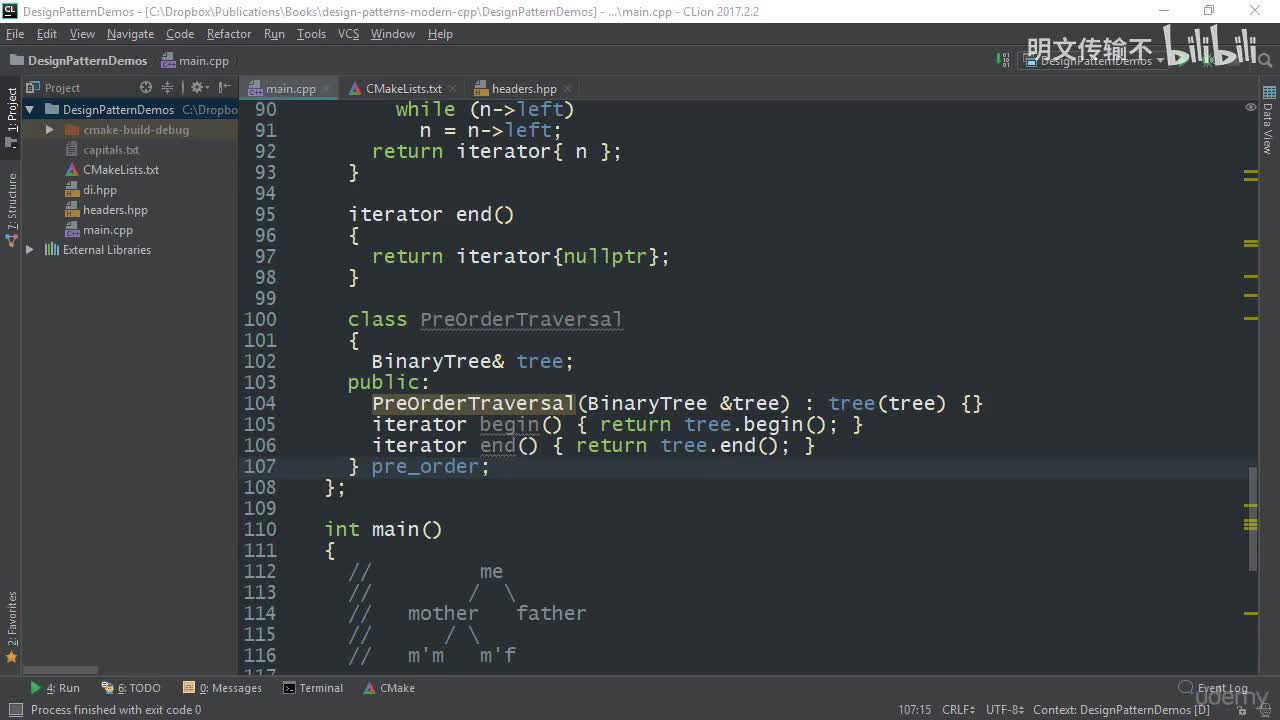
Task: Open the Edit menu
Action: click(x=47, y=34)
